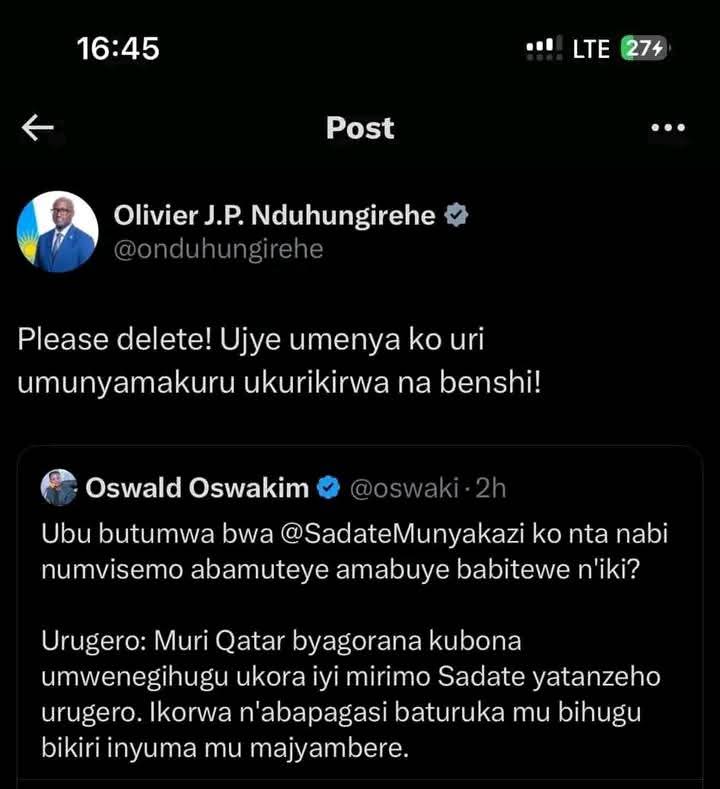Tap Oswald Oswakim's small avatar
The width and height of the screenshot is (720, 789).
tap(59, 488)
